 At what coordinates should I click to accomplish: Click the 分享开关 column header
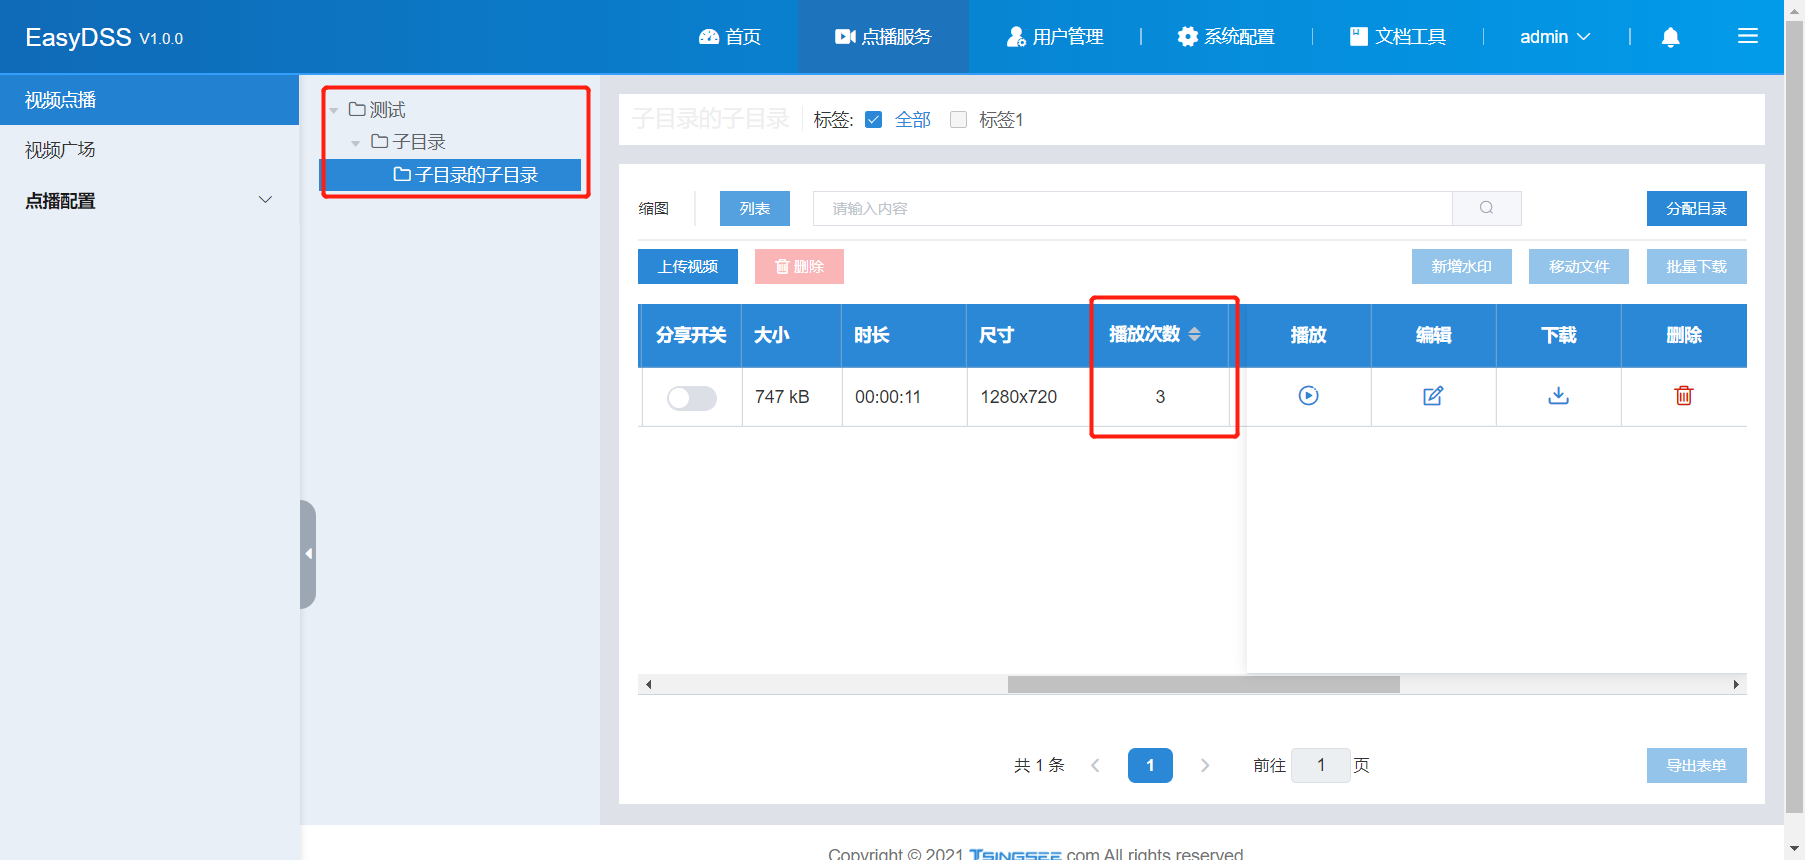(x=691, y=335)
